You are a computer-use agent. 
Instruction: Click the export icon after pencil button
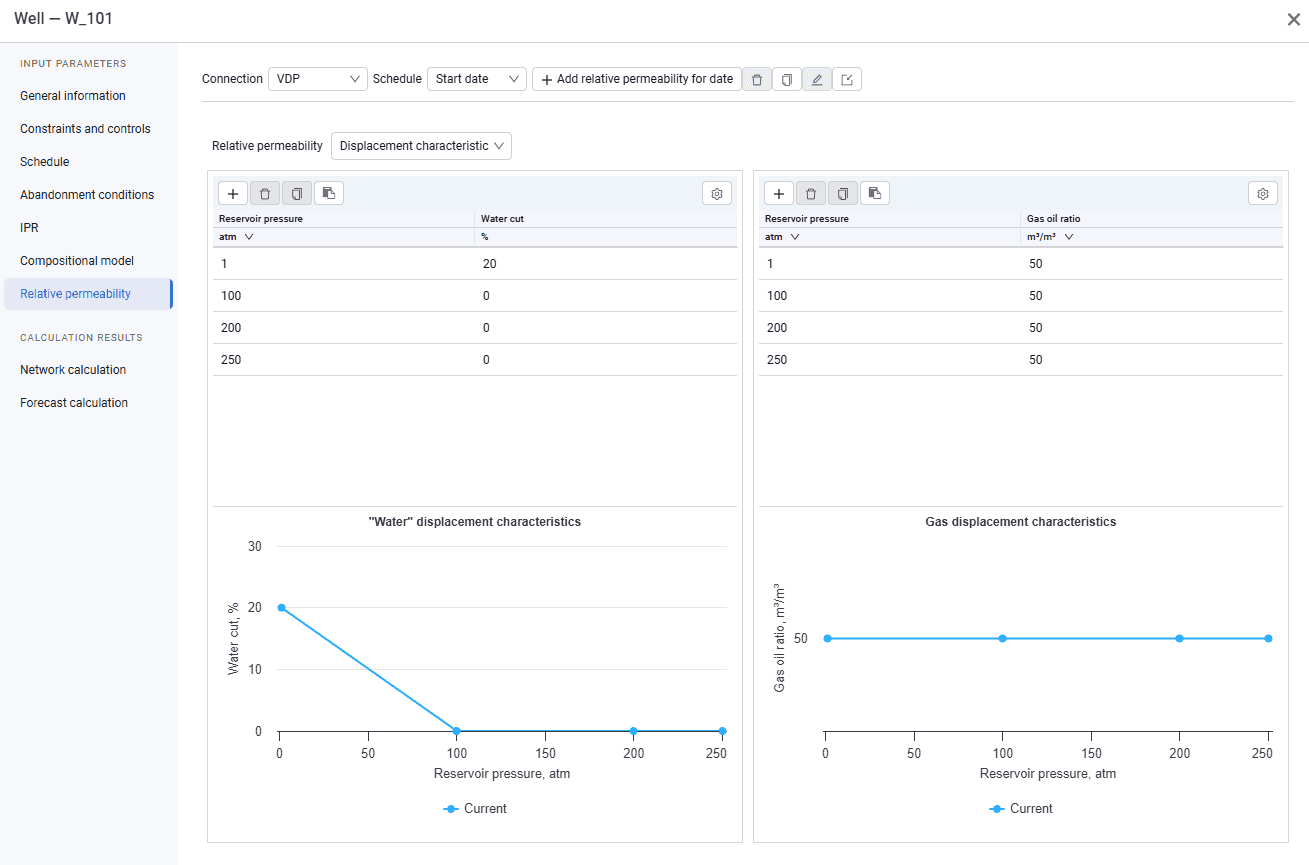[847, 79]
